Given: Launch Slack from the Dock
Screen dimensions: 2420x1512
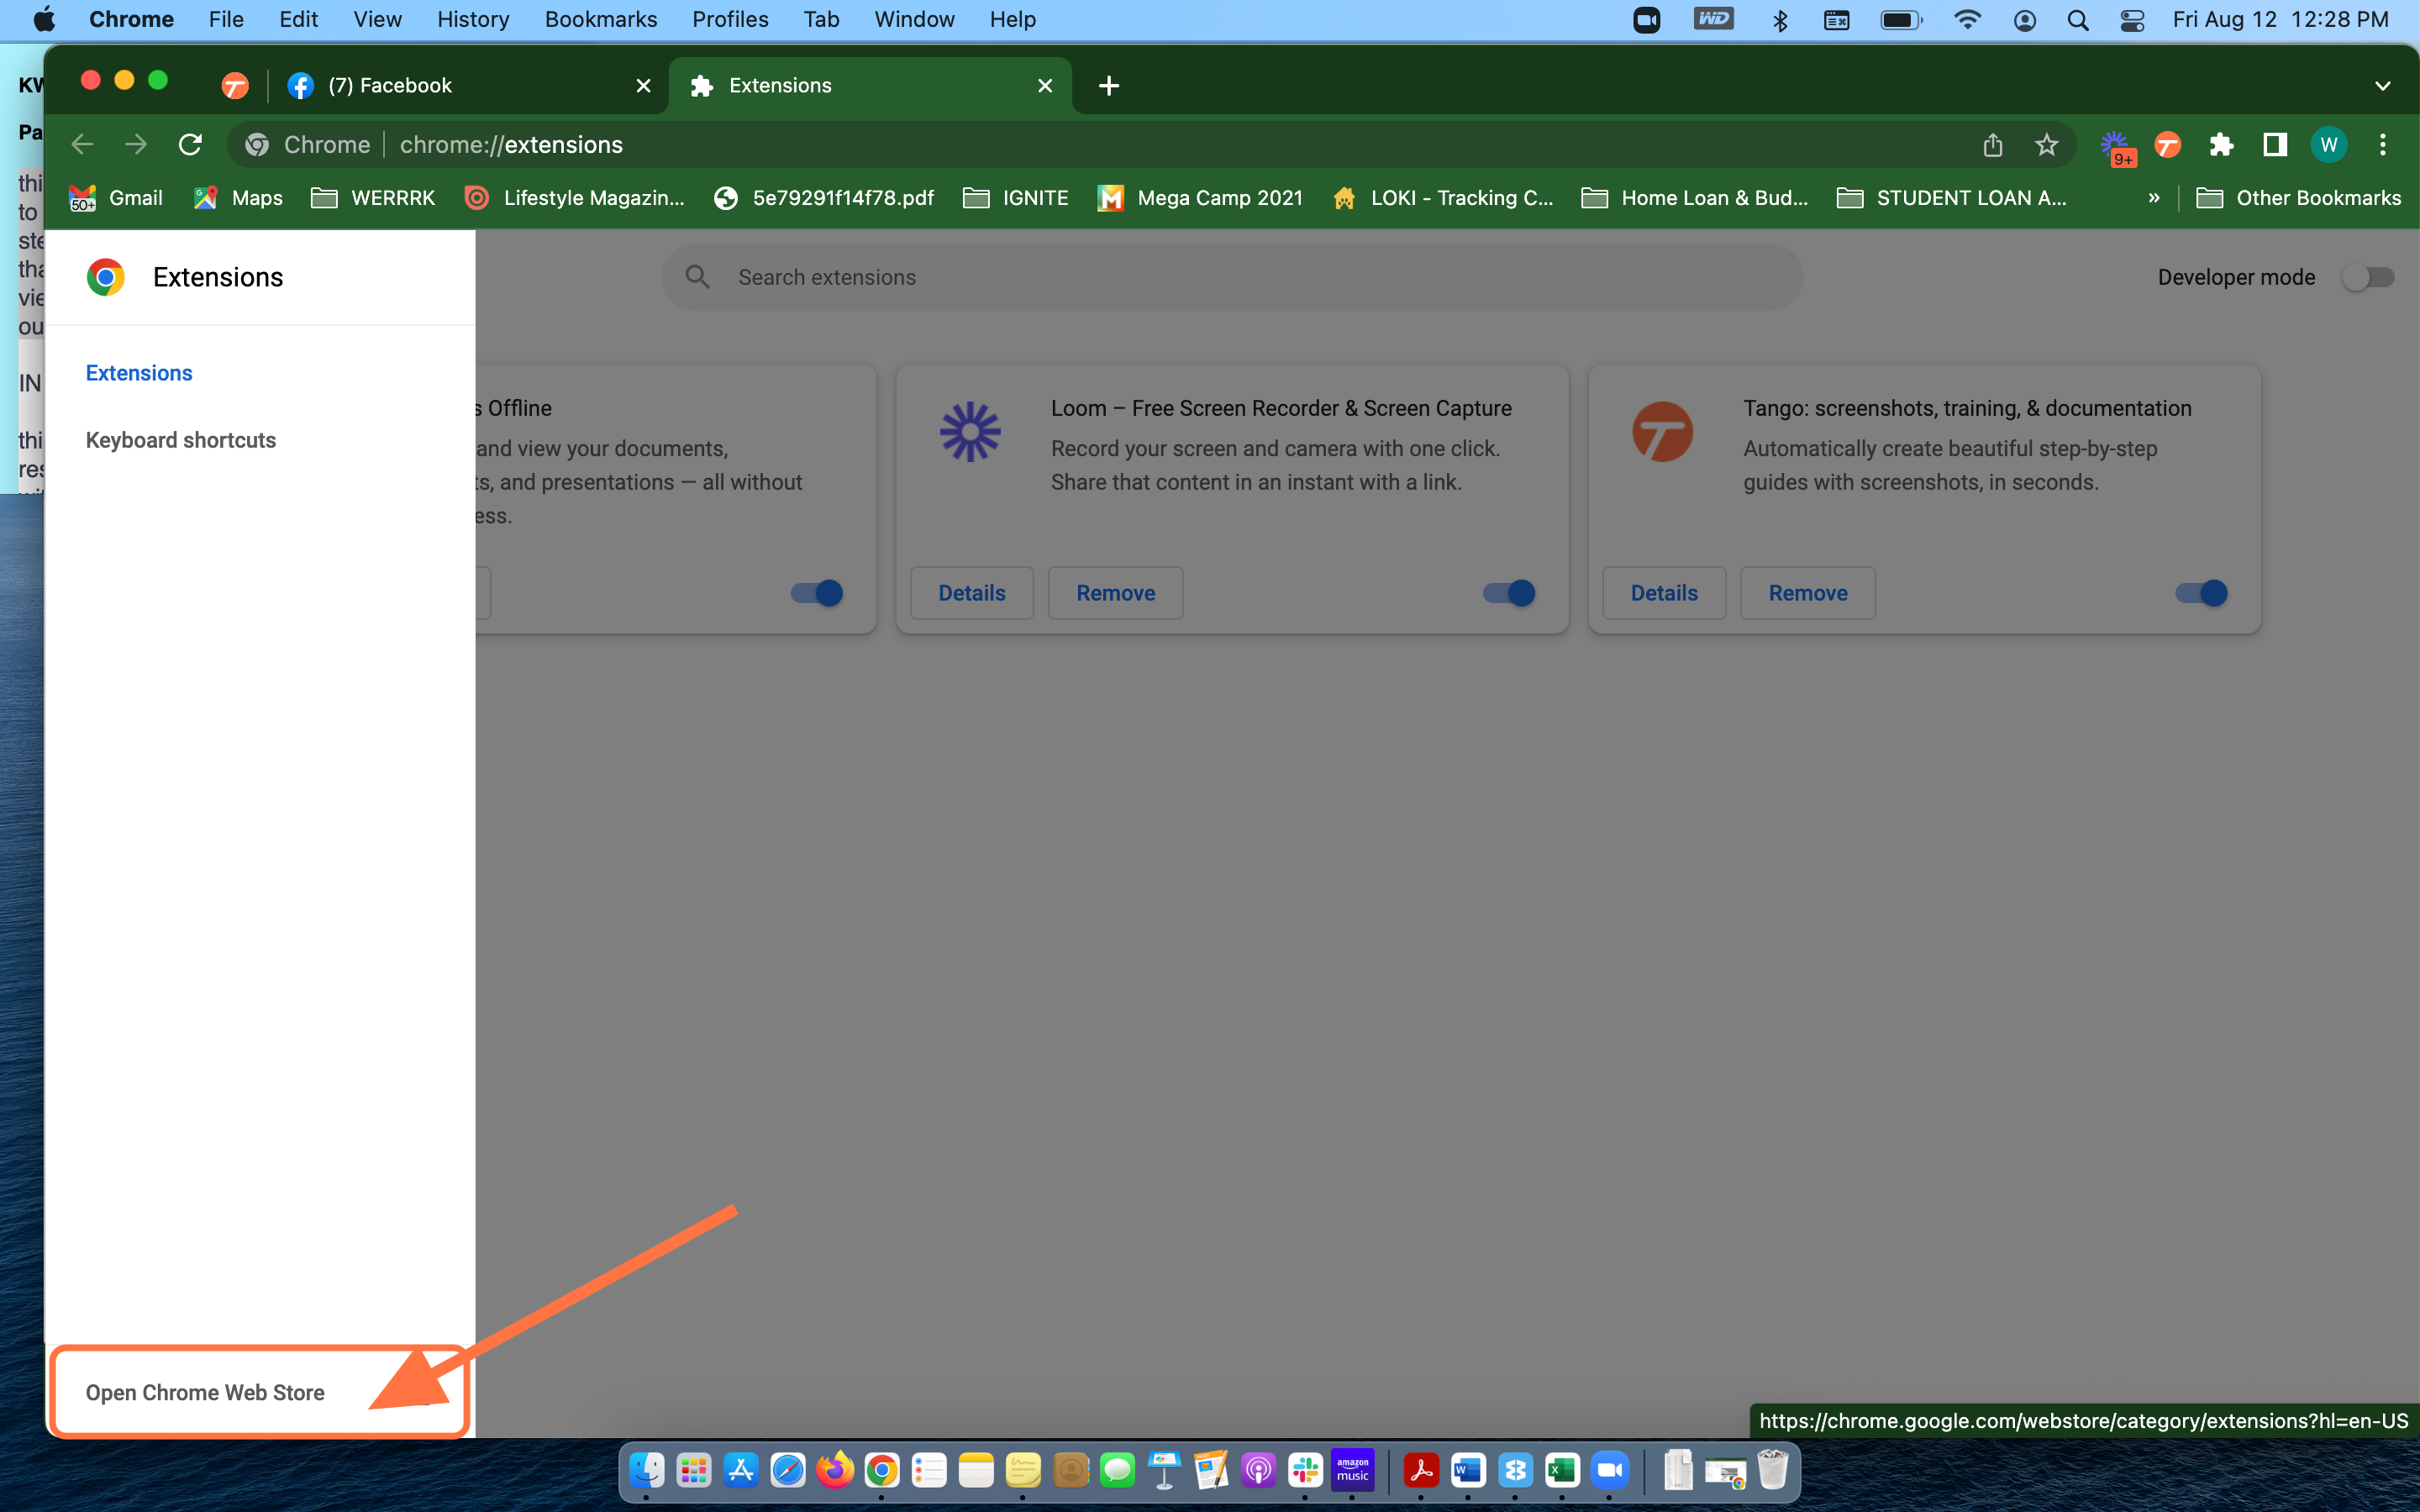Looking at the screenshot, I should coord(1305,1470).
